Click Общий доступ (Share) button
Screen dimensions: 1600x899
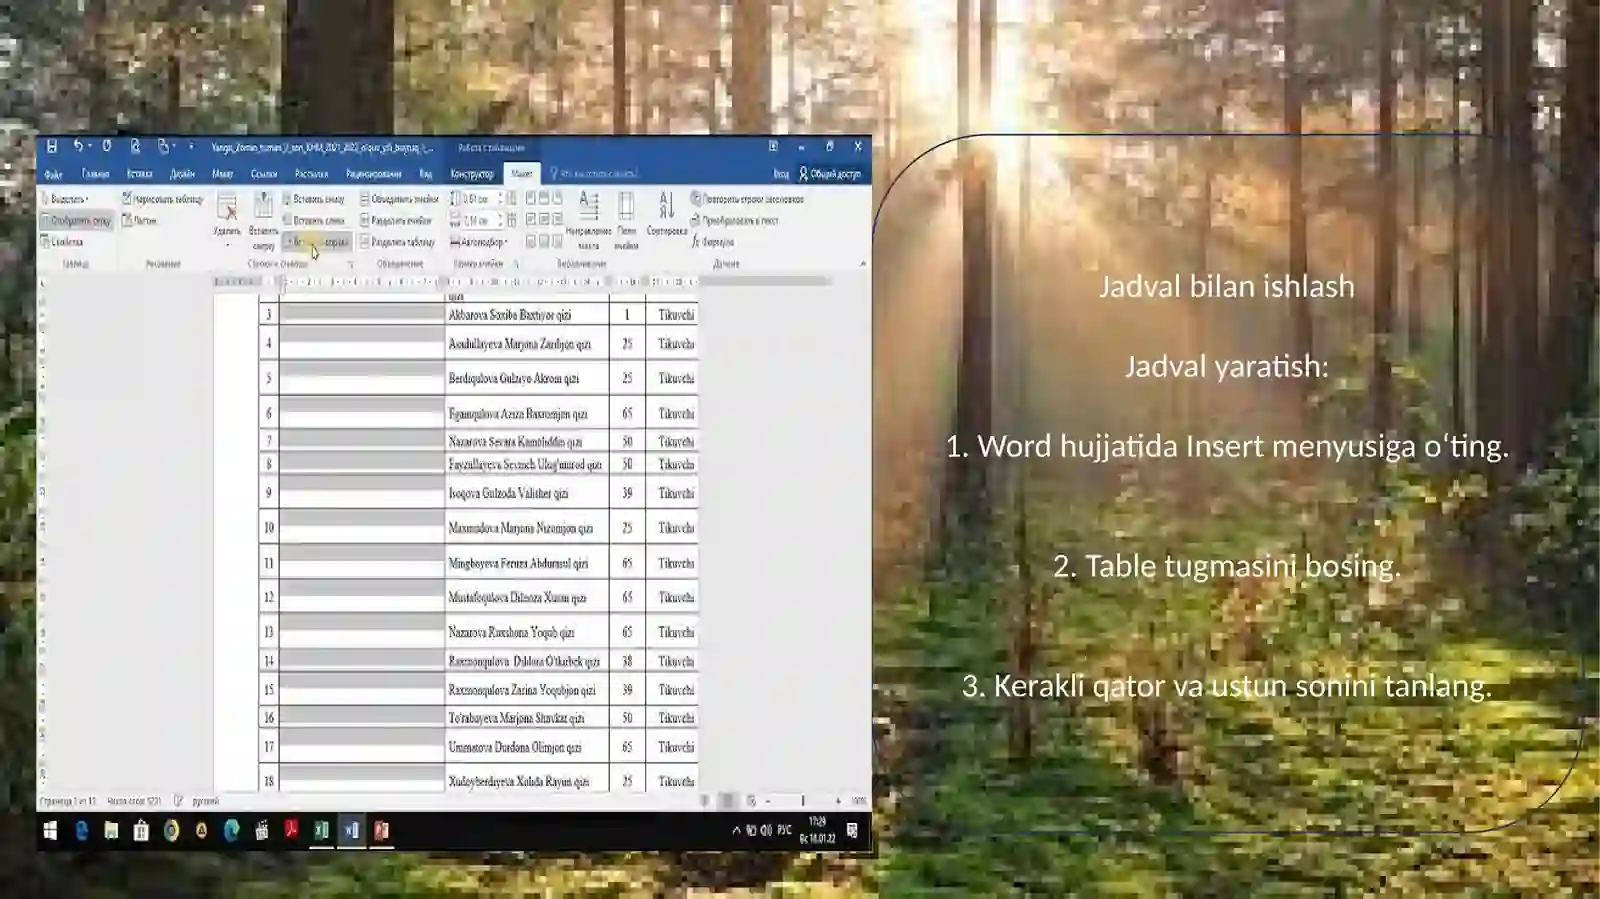pyautogui.click(x=830, y=174)
